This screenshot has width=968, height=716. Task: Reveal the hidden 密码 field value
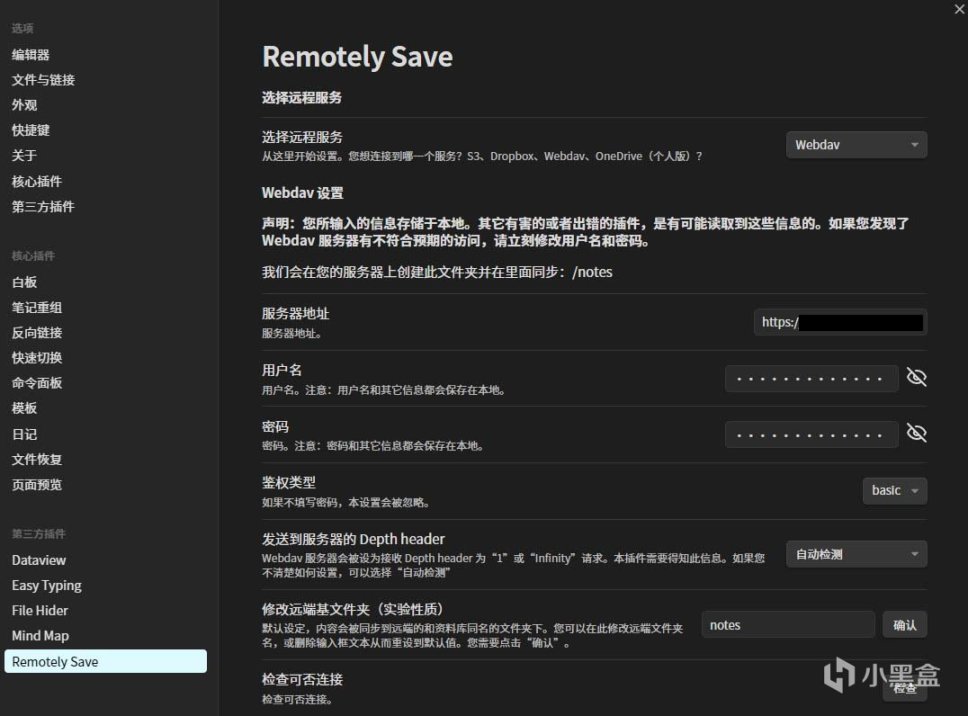click(916, 433)
